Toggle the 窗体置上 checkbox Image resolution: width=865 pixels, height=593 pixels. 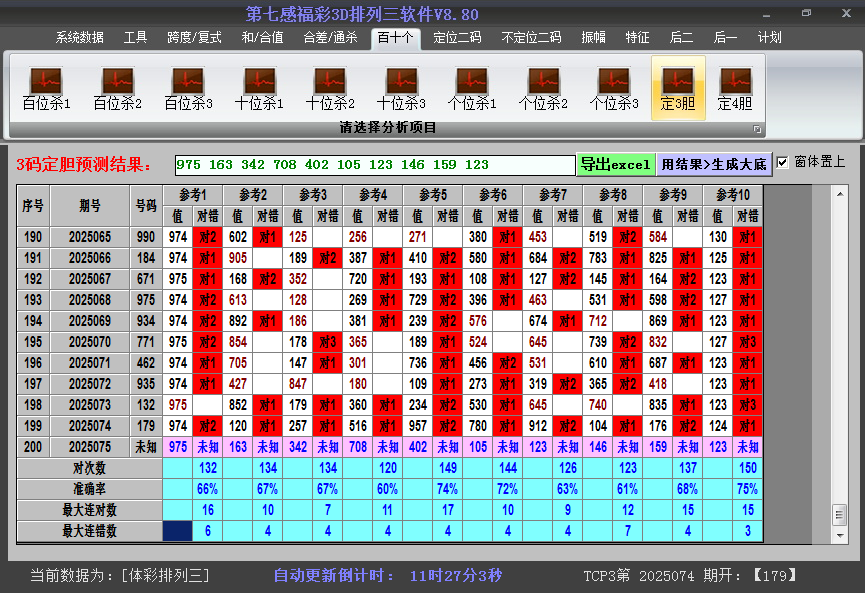pos(782,162)
